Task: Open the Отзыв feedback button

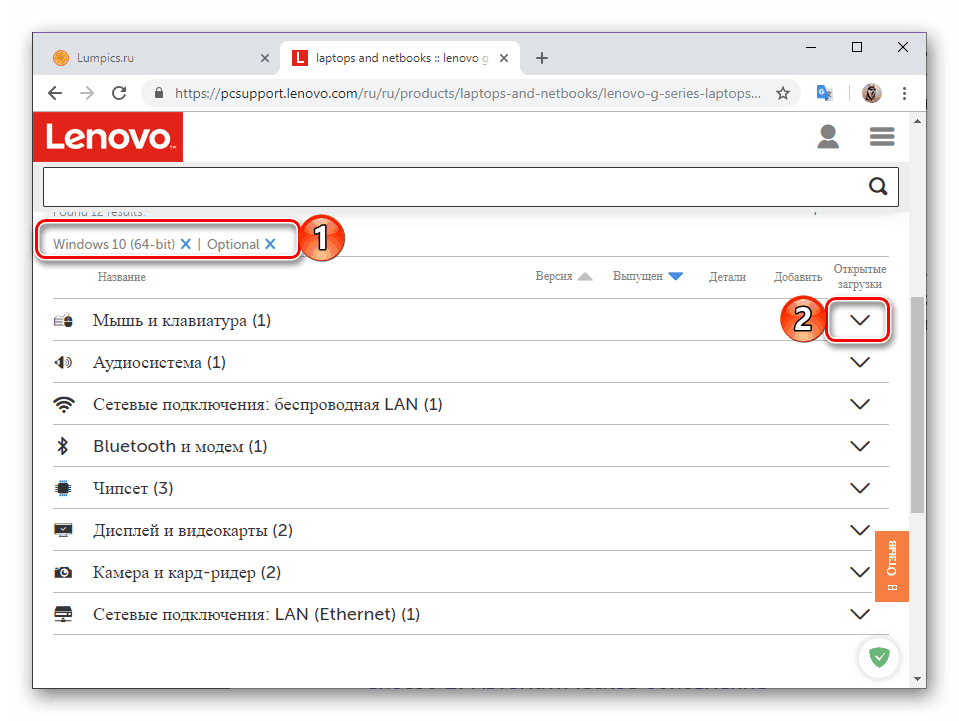Action: pyautogui.click(x=892, y=566)
